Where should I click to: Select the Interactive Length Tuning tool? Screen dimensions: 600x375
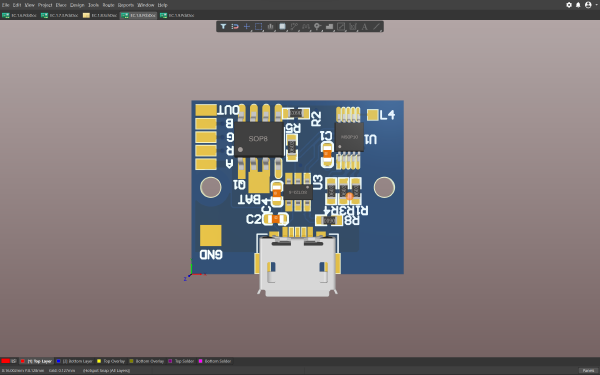point(305,26)
